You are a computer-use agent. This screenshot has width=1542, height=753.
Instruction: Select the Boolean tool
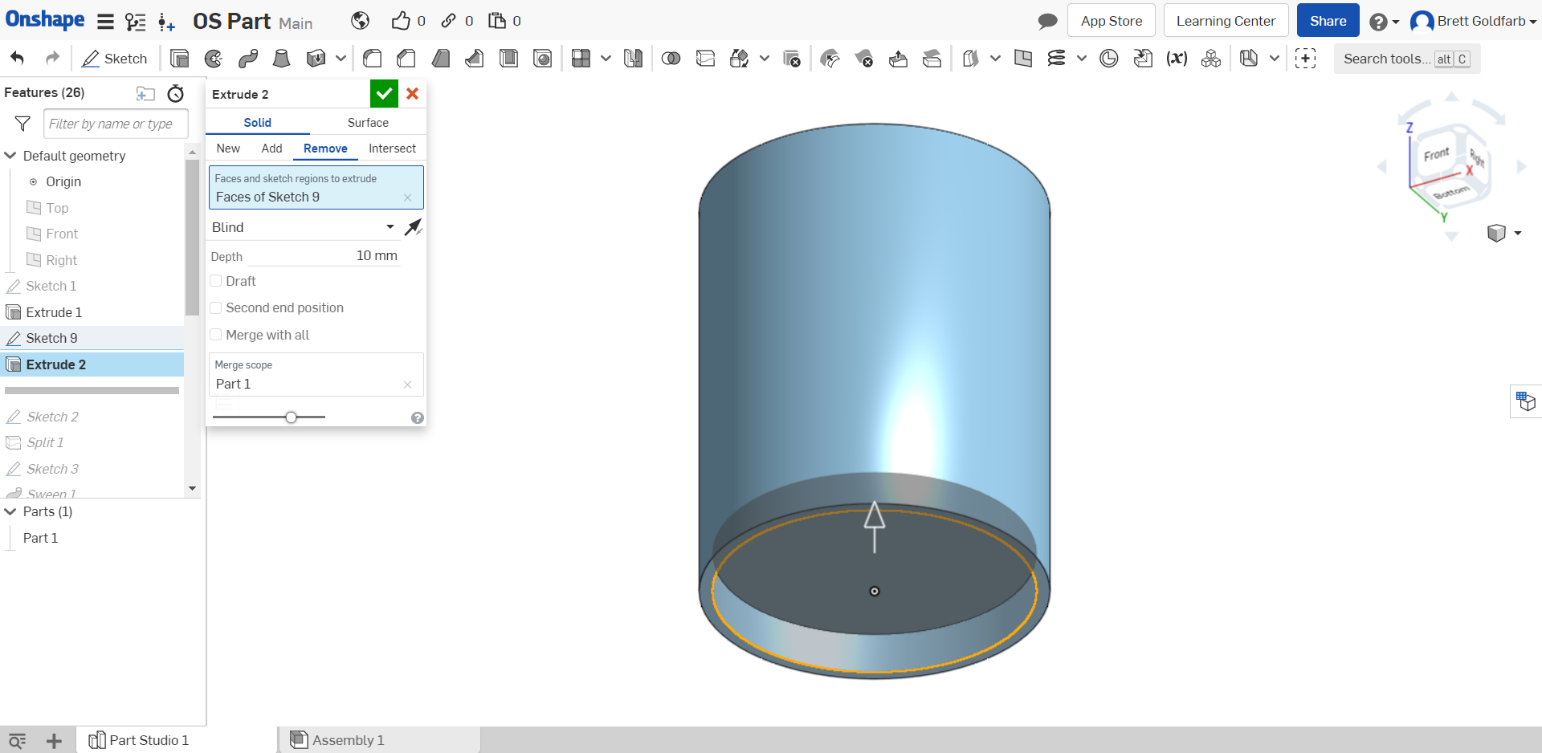(x=672, y=58)
